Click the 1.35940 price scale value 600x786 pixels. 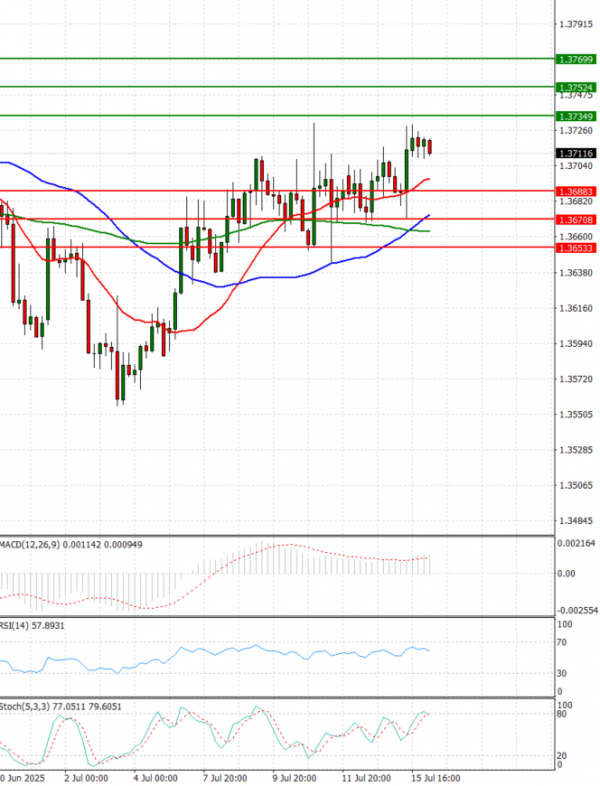(576, 344)
